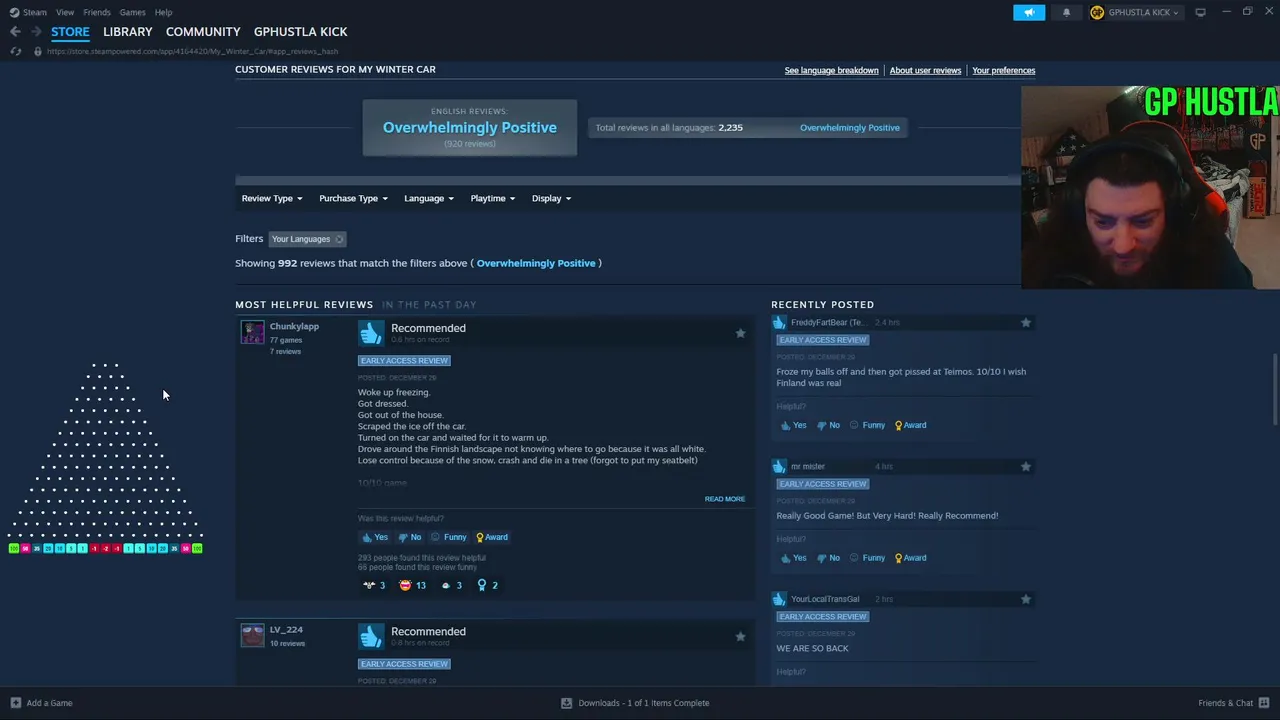Open the Playtime filter dropdown
This screenshot has height=720, width=1280.
(x=493, y=198)
